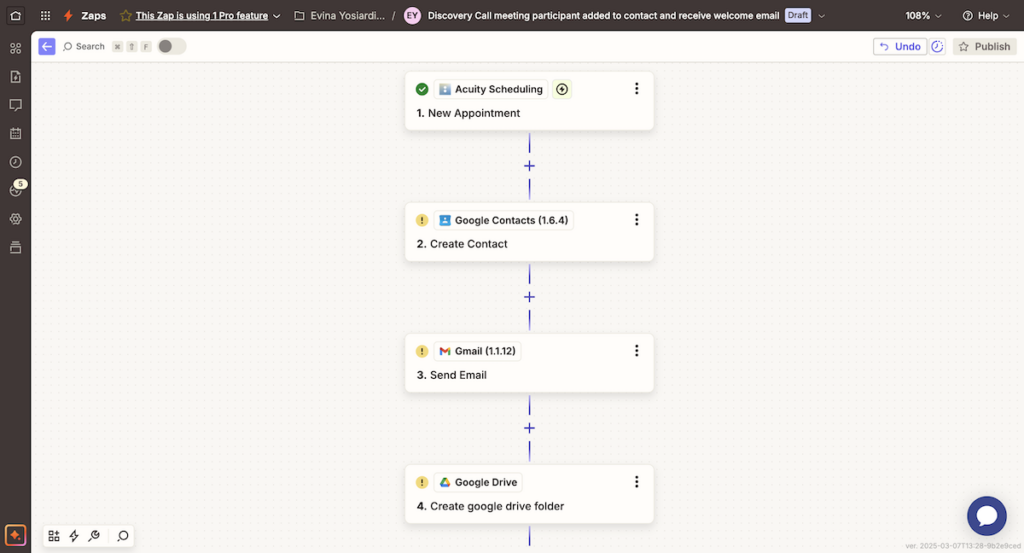Screen dimensions: 1024x553
Task: Click the back arrow button
Action: [47, 46]
